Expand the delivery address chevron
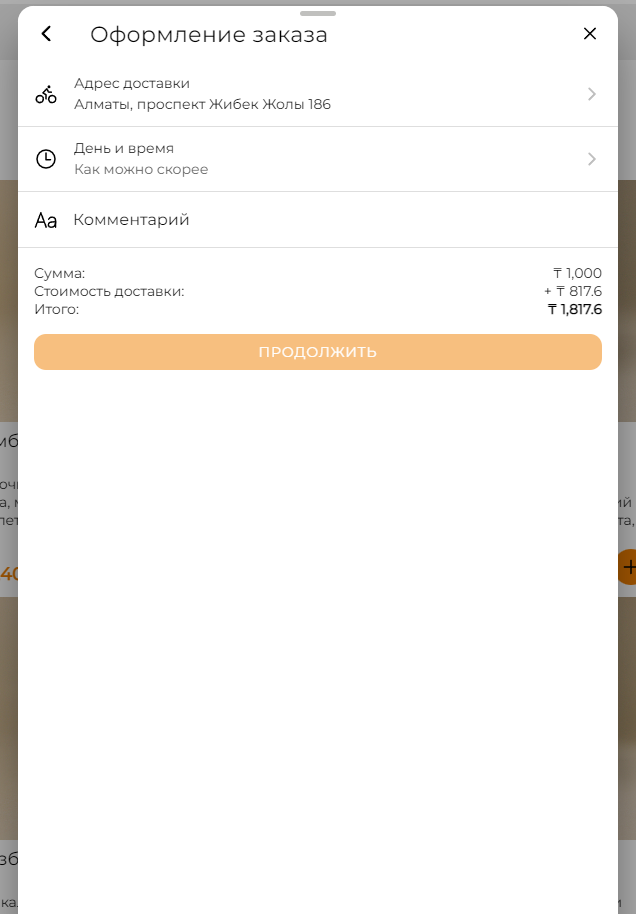This screenshot has width=636, height=914. click(592, 94)
